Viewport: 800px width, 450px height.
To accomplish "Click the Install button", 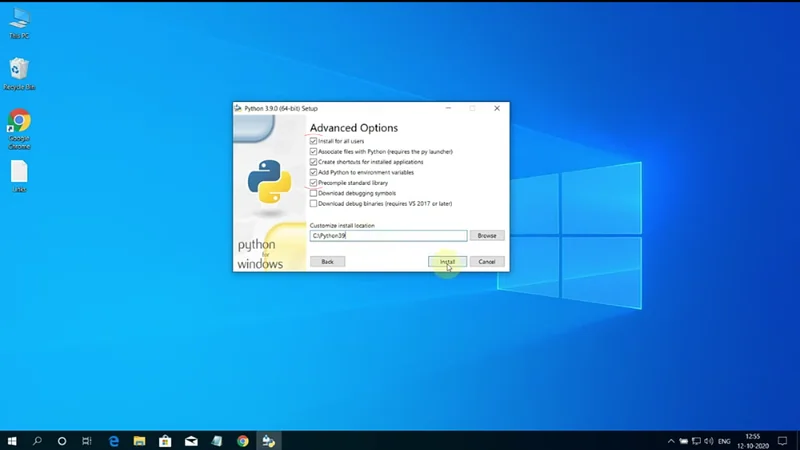I will coord(447,262).
